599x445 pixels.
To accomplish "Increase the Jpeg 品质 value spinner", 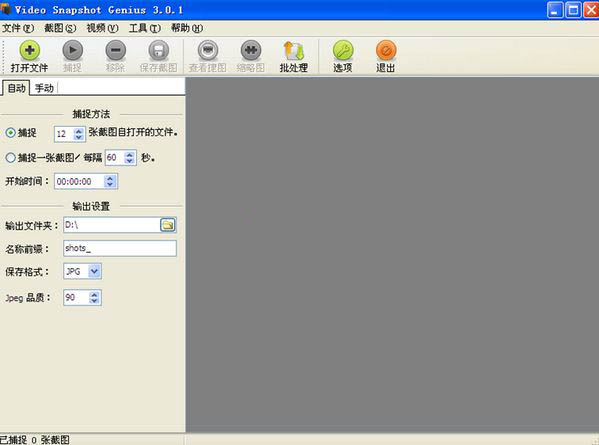I will pyautogui.click(x=94, y=294).
